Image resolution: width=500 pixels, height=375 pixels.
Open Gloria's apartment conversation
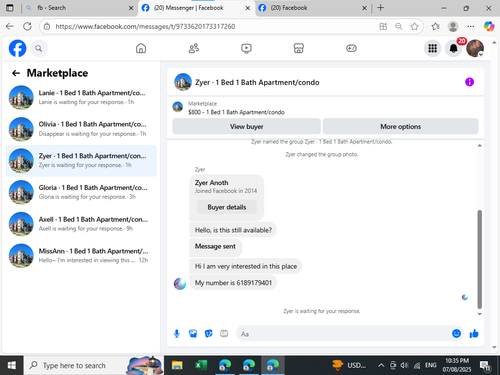[81, 192]
